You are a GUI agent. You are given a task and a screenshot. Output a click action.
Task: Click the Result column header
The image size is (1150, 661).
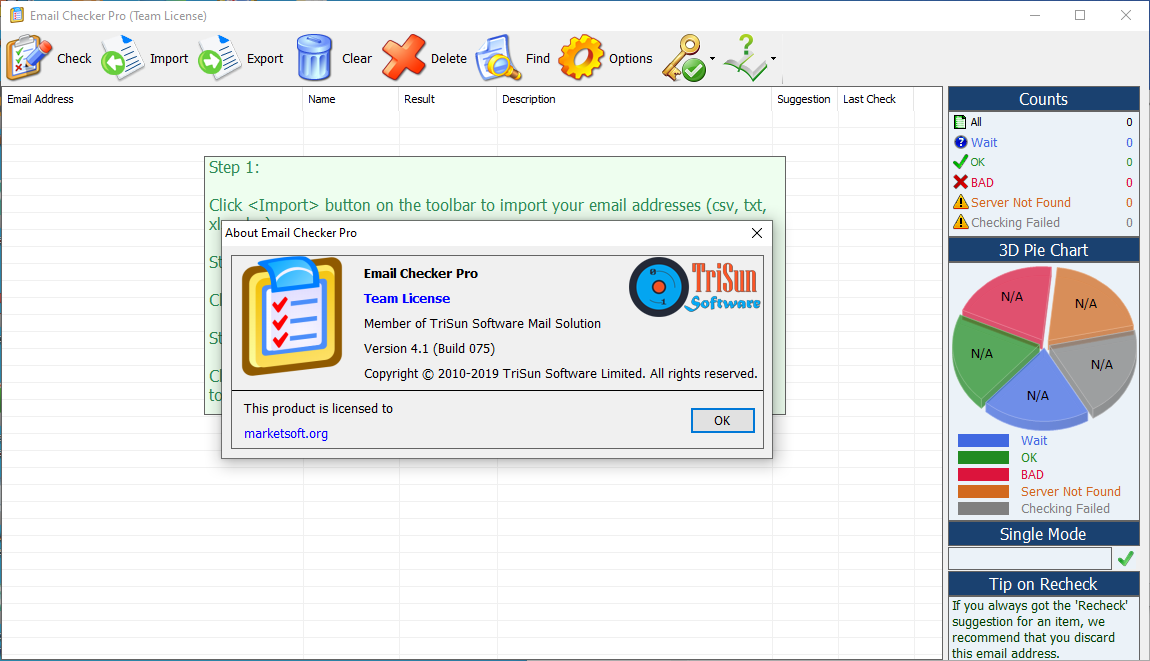[447, 99]
